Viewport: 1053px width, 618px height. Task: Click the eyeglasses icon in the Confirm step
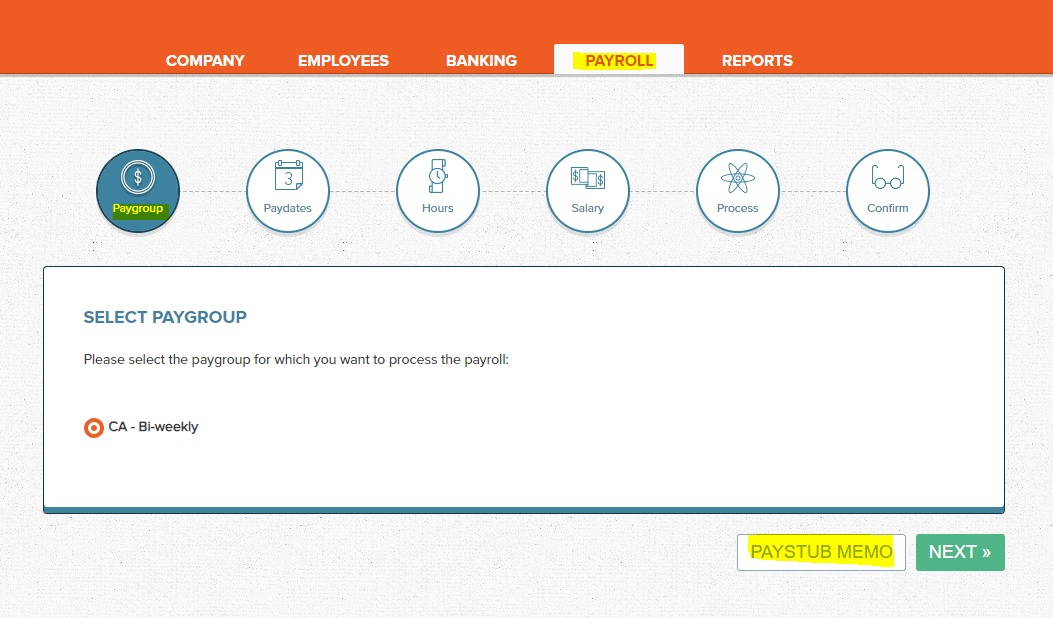888,178
